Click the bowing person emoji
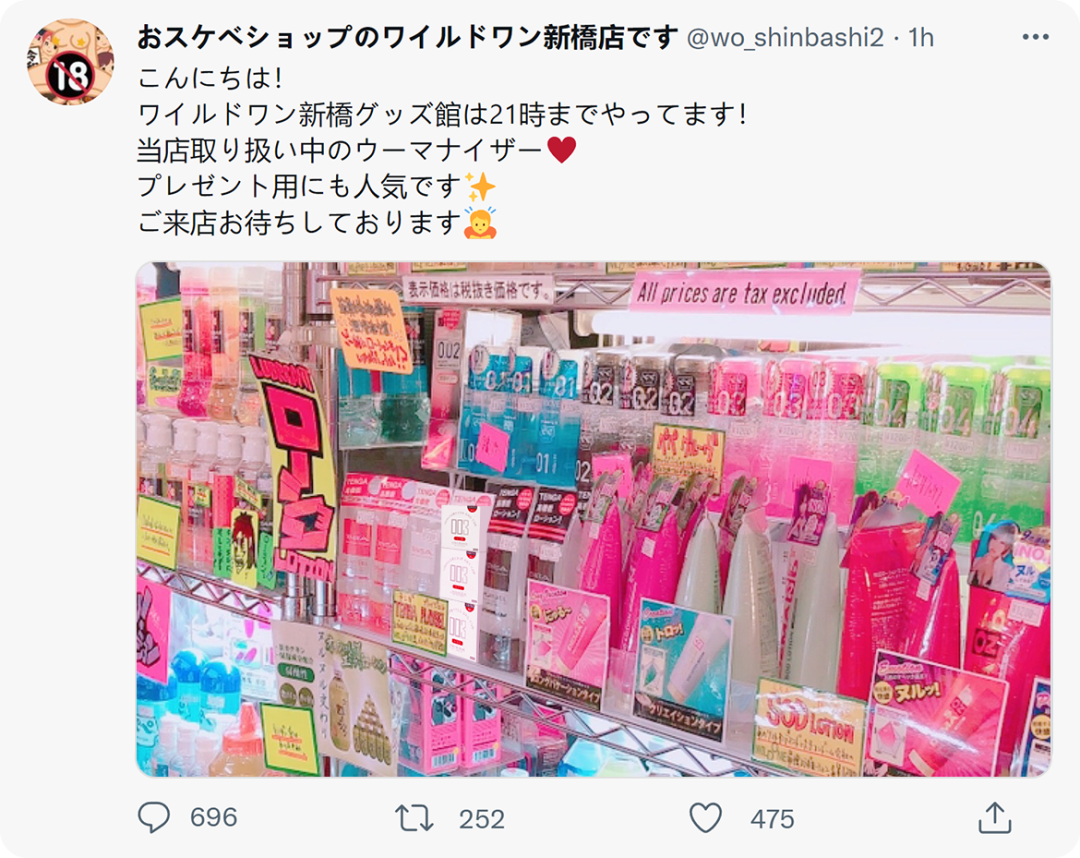Viewport: 1080px width, 858px height. coord(480,222)
